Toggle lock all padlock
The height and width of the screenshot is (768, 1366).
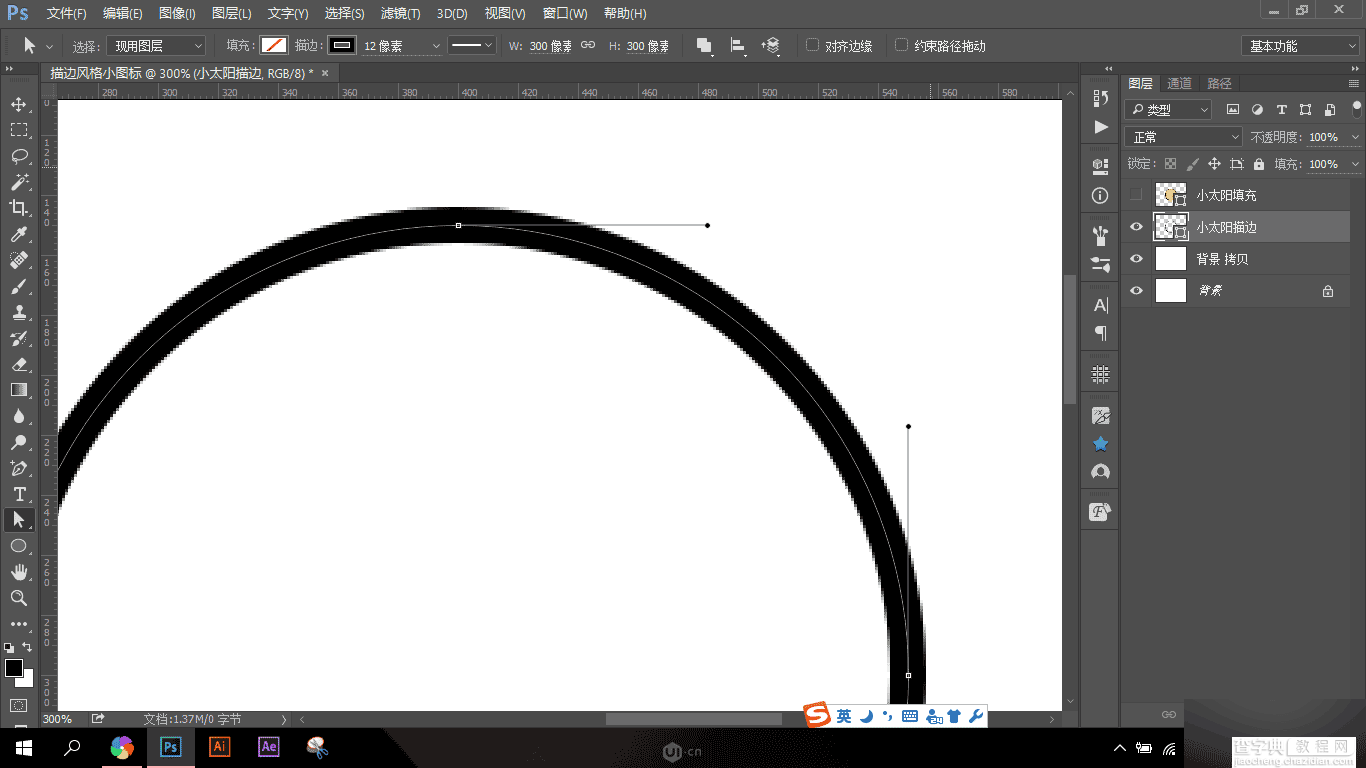pos(1259,164)
